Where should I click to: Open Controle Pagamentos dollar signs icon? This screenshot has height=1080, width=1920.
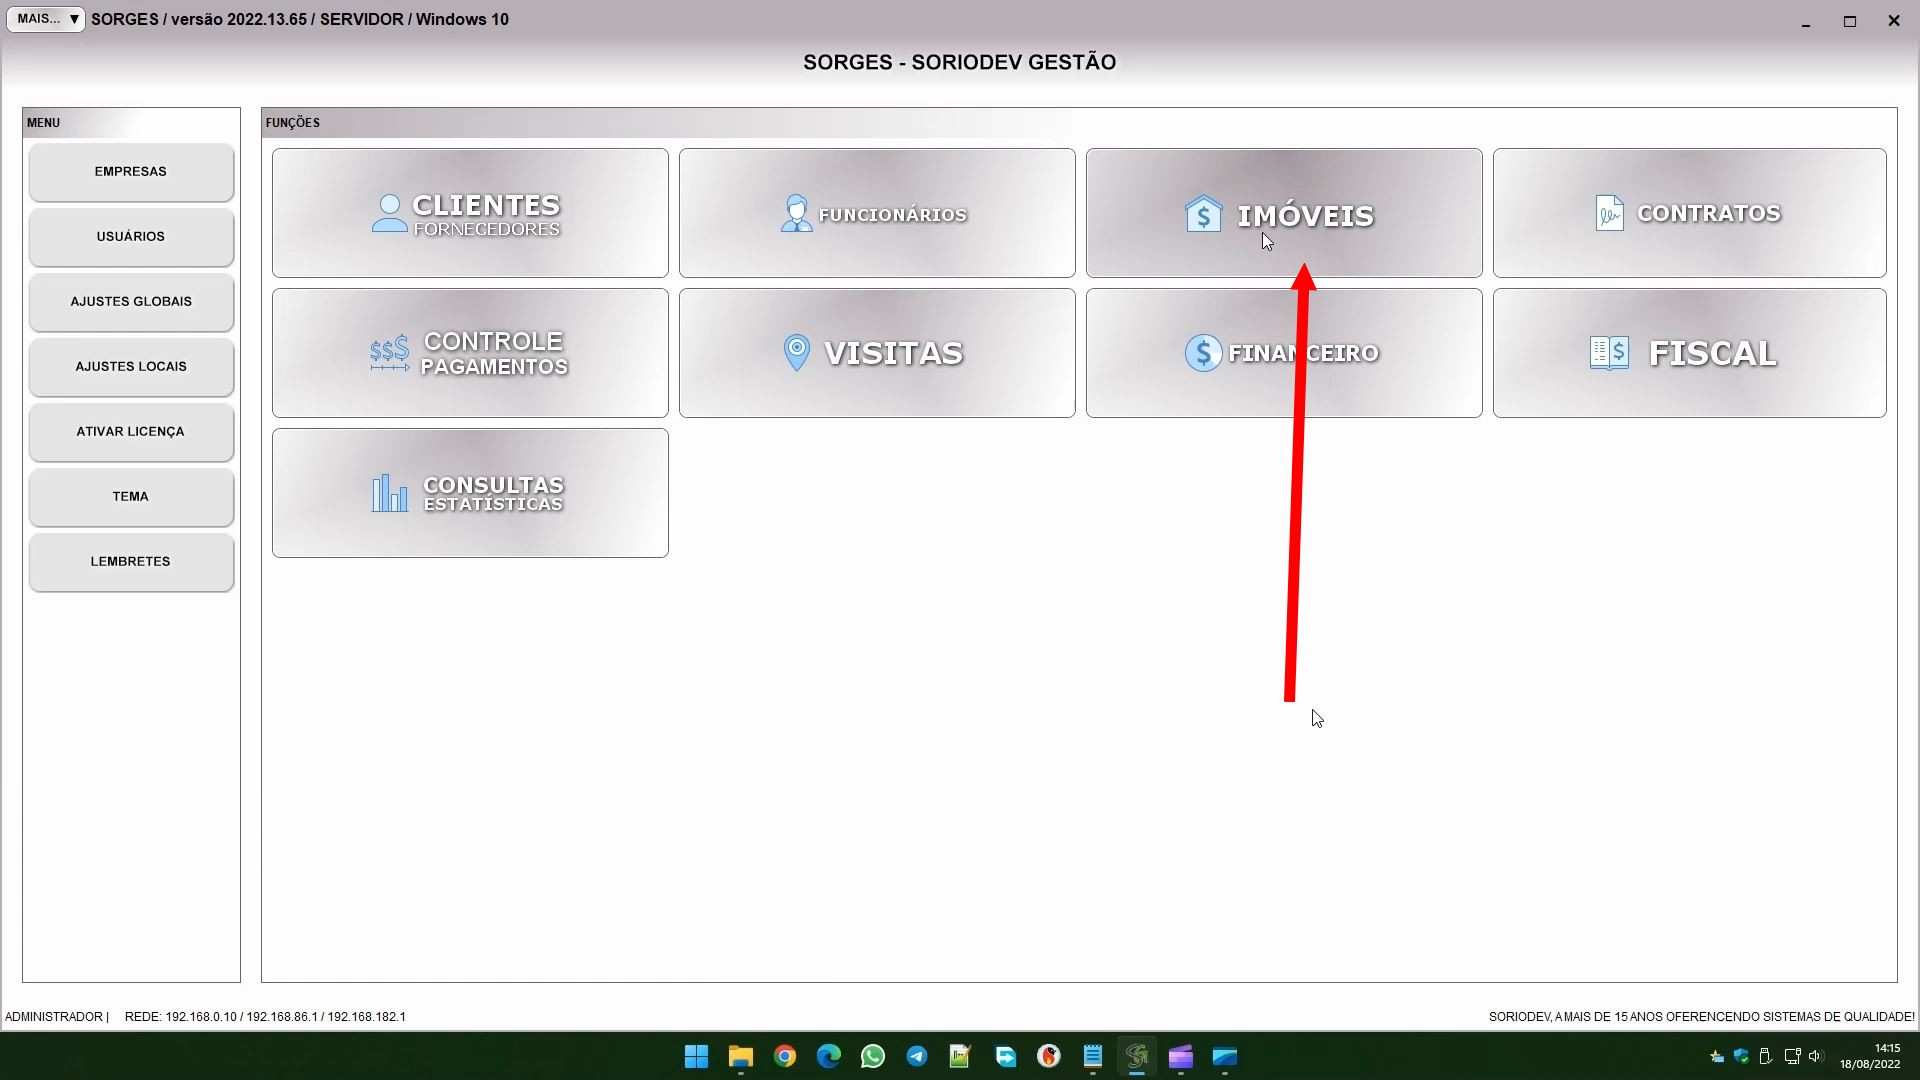pos(389,353)
